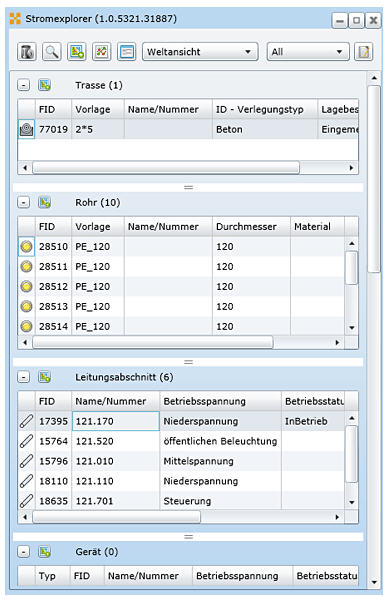
Task: Collapse the Rohr section
Action: click(x=24, y=202)
